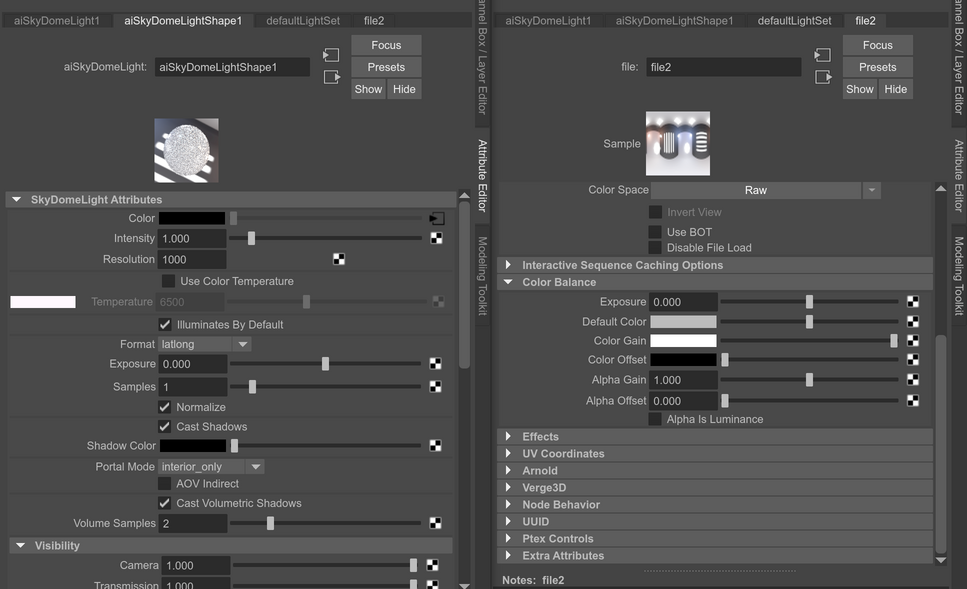Click the black SkyDome Color swatch
This screenshot has width=967, height=589.
(192, 218)
